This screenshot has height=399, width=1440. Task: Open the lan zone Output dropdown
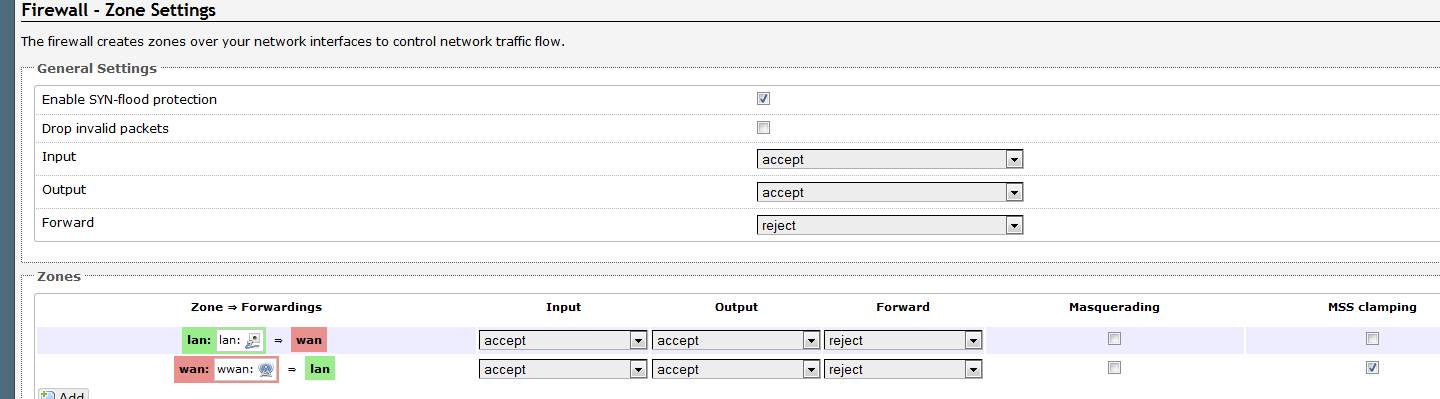click(x=736, y=340)
